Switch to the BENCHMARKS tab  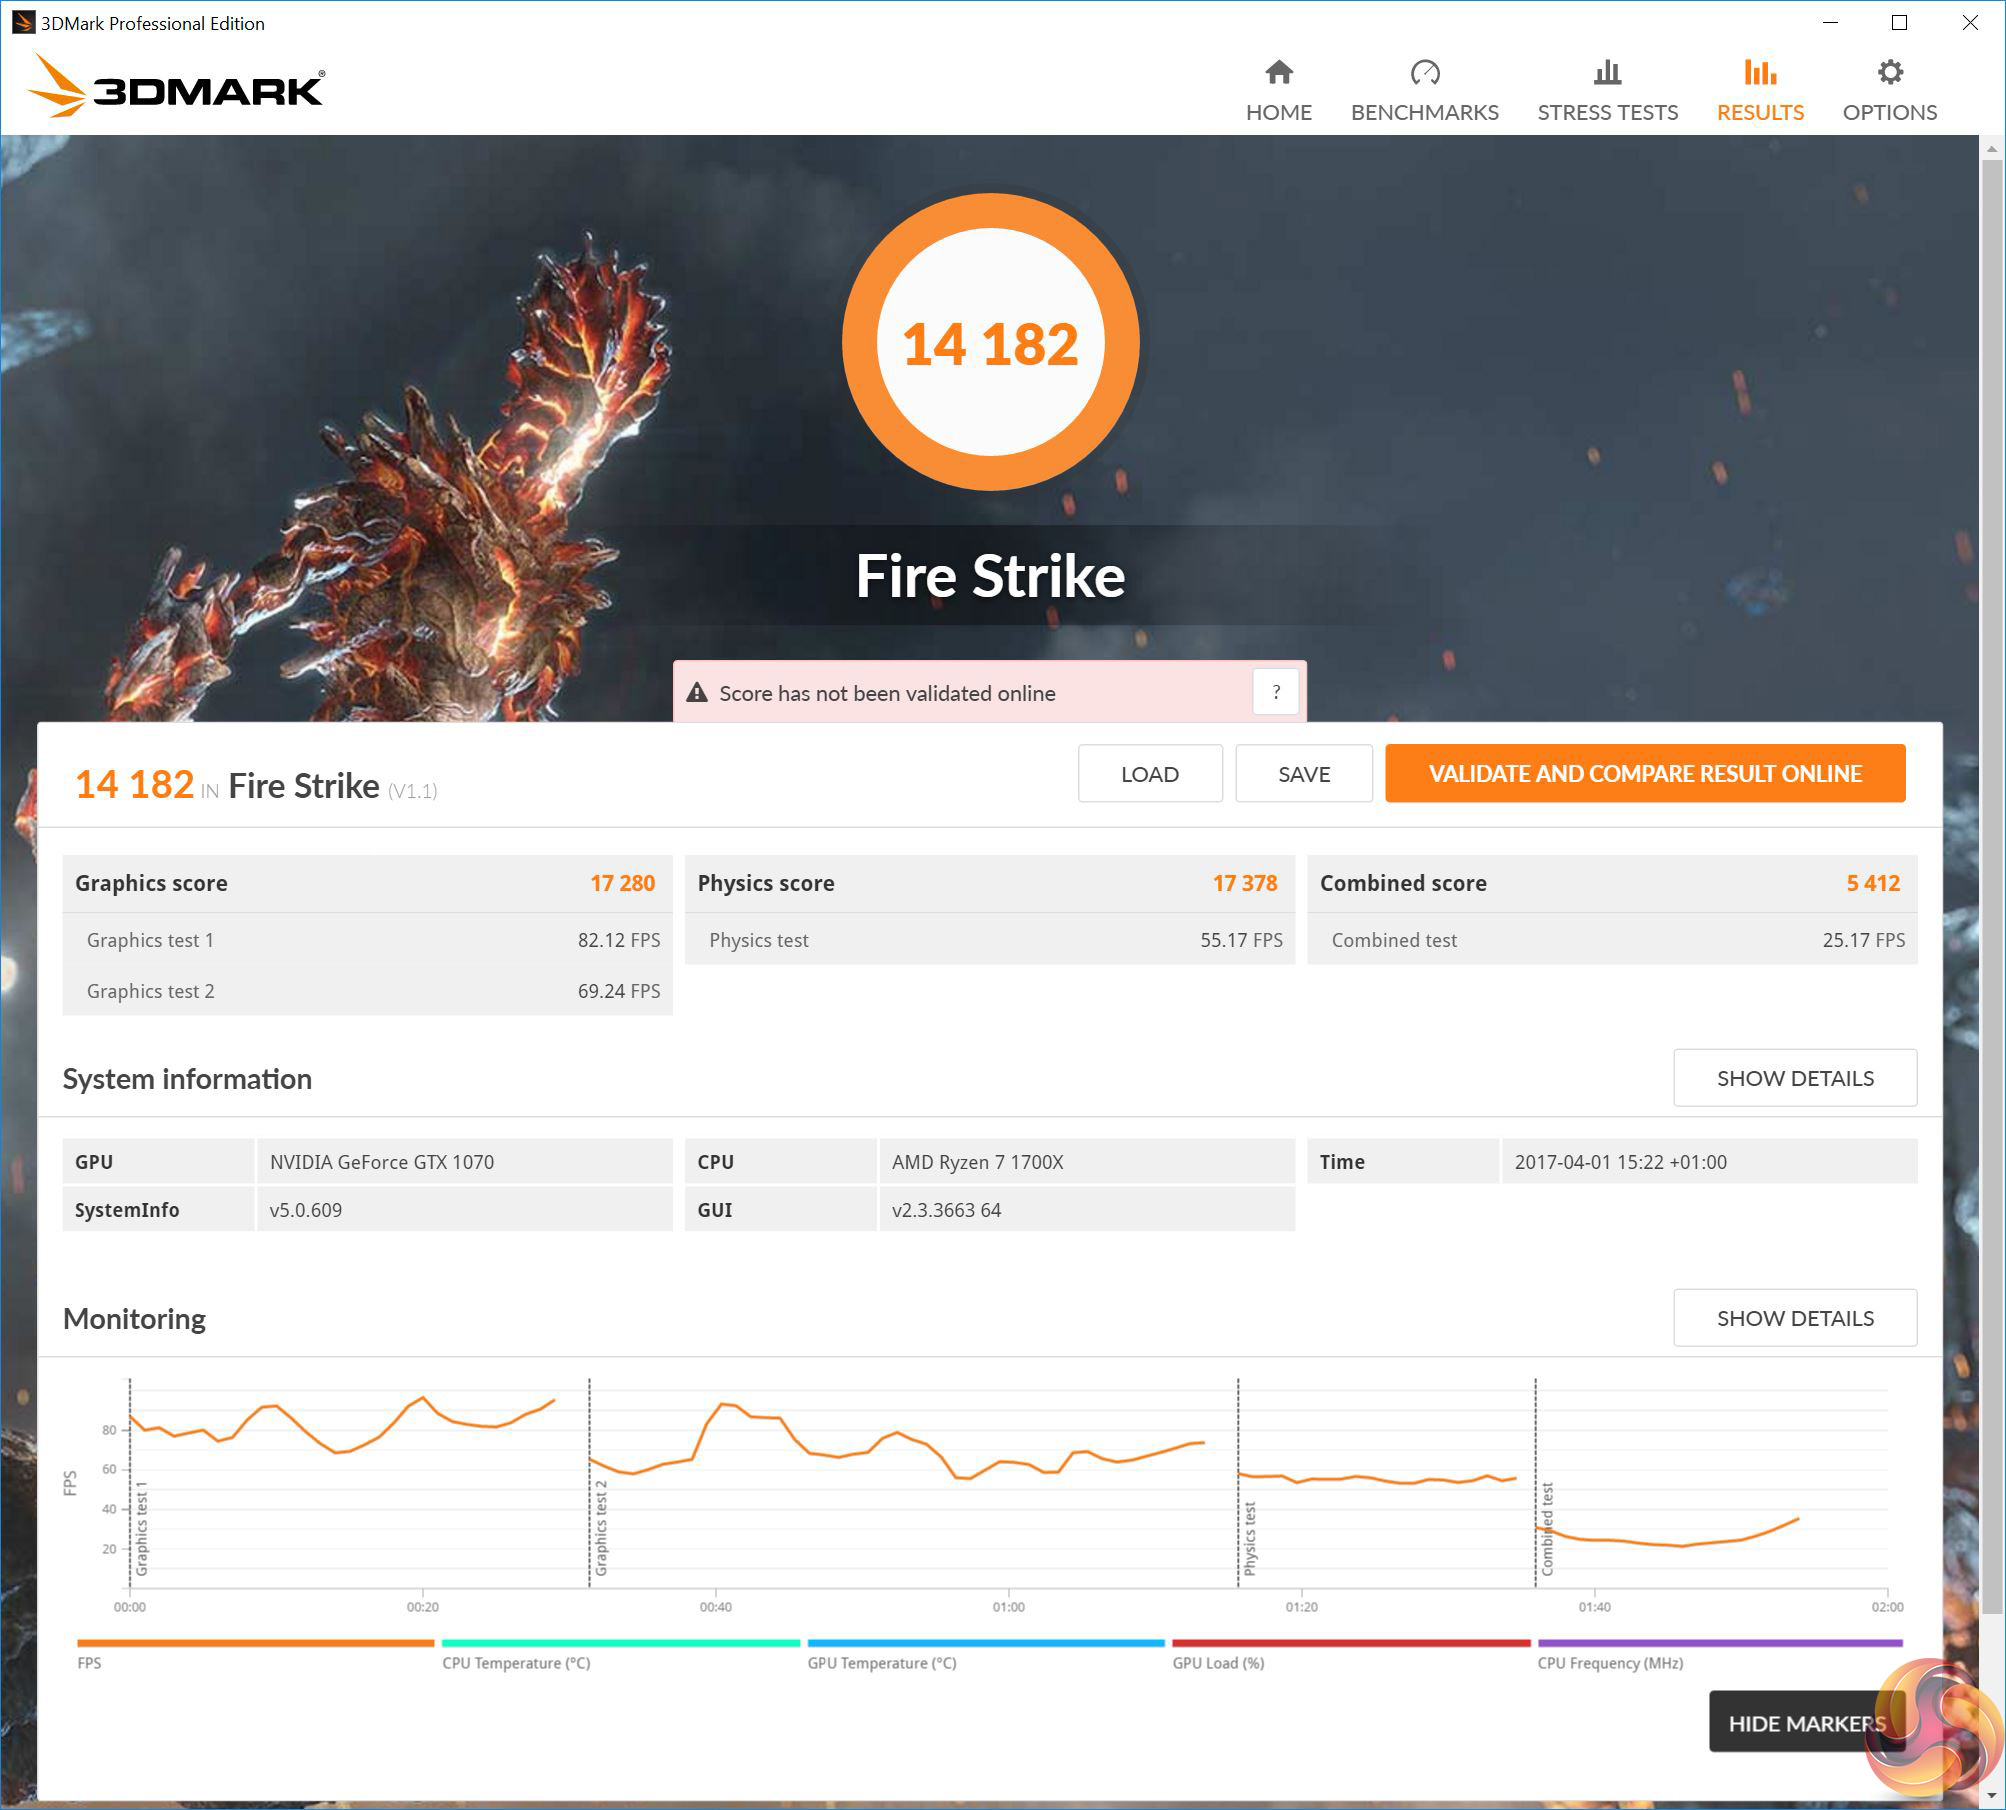pyautogui.click(x=1424, y=112)
